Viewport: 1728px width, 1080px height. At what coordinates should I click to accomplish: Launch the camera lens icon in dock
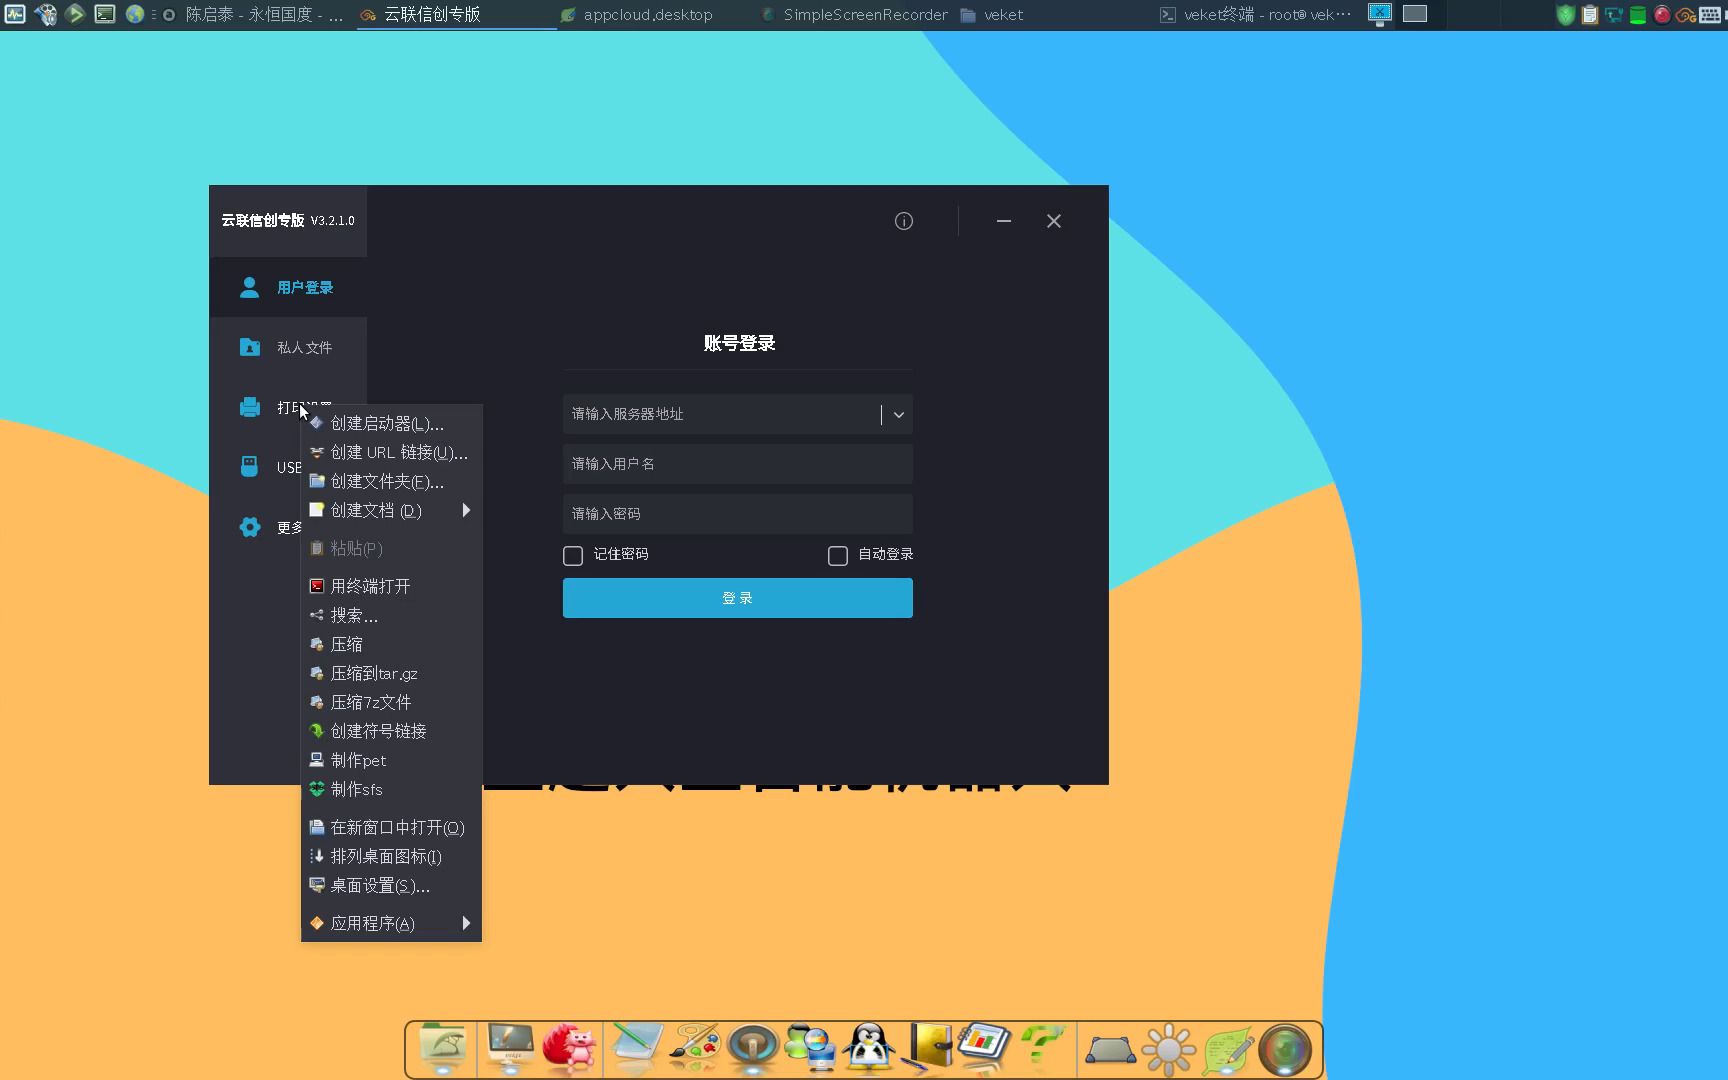(1285, 1049)
